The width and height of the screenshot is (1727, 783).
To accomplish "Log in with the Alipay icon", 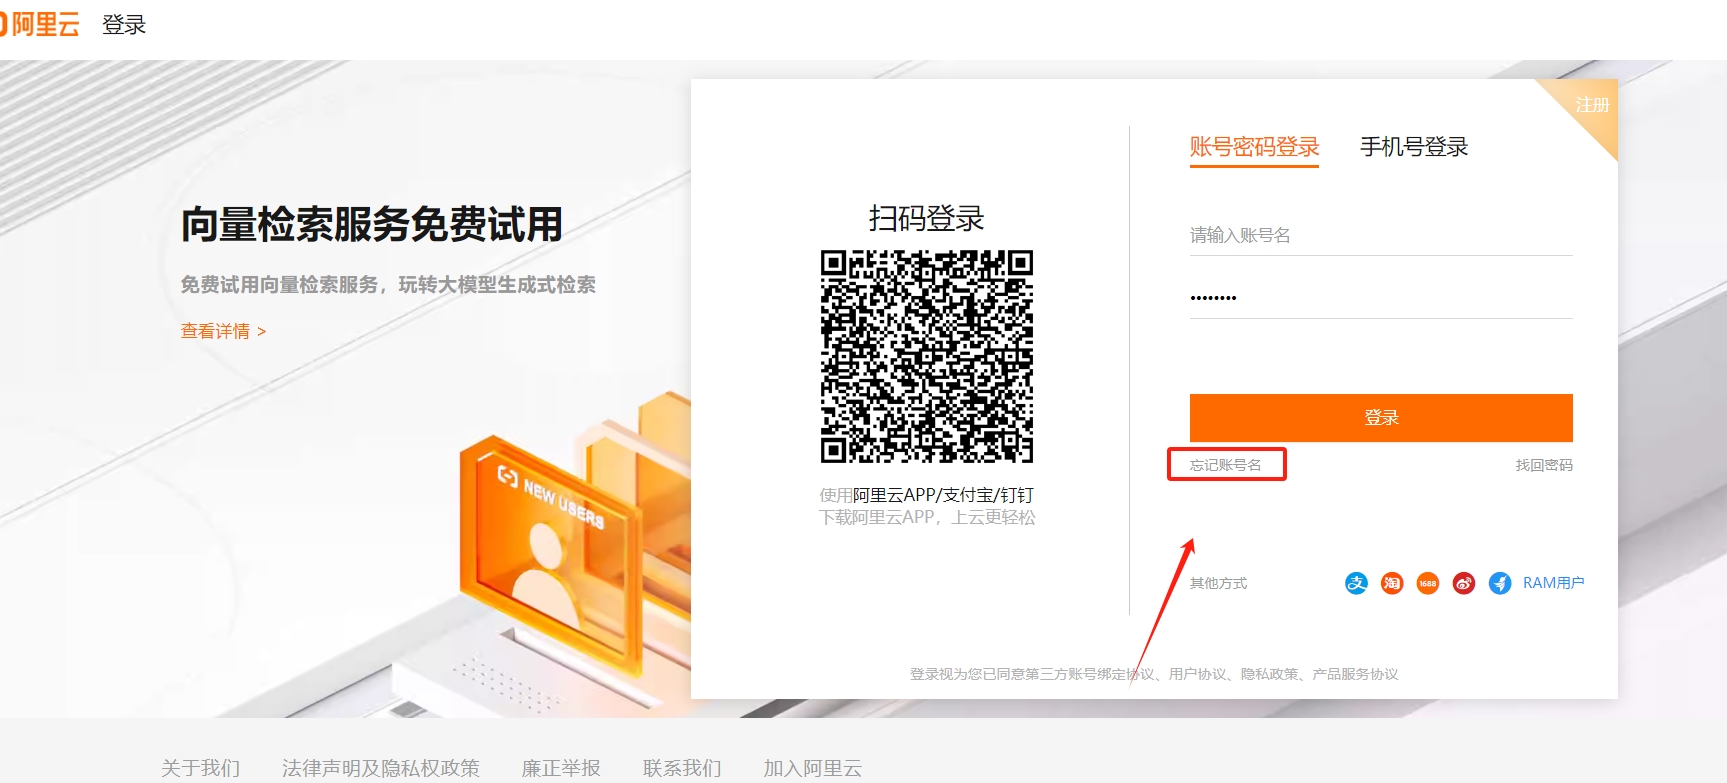I will (x=1356, y=583).
